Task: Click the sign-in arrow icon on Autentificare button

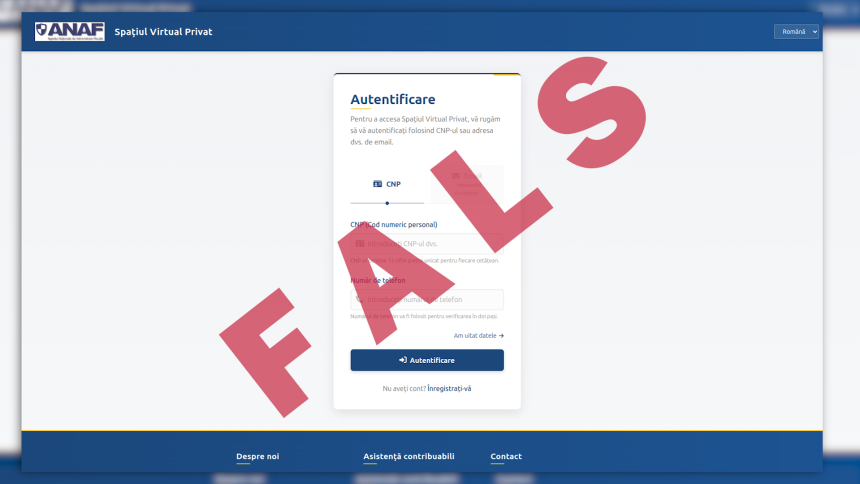Action: coord(403,360)
